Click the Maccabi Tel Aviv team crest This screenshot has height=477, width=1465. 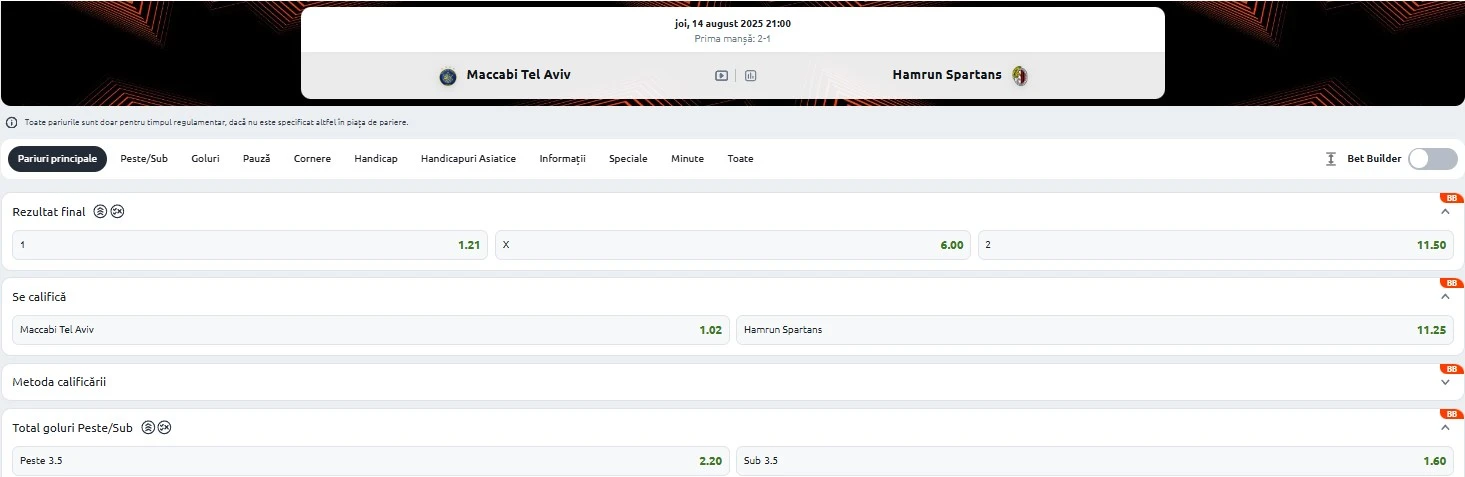pyautogui.click(x=448, y=75)
